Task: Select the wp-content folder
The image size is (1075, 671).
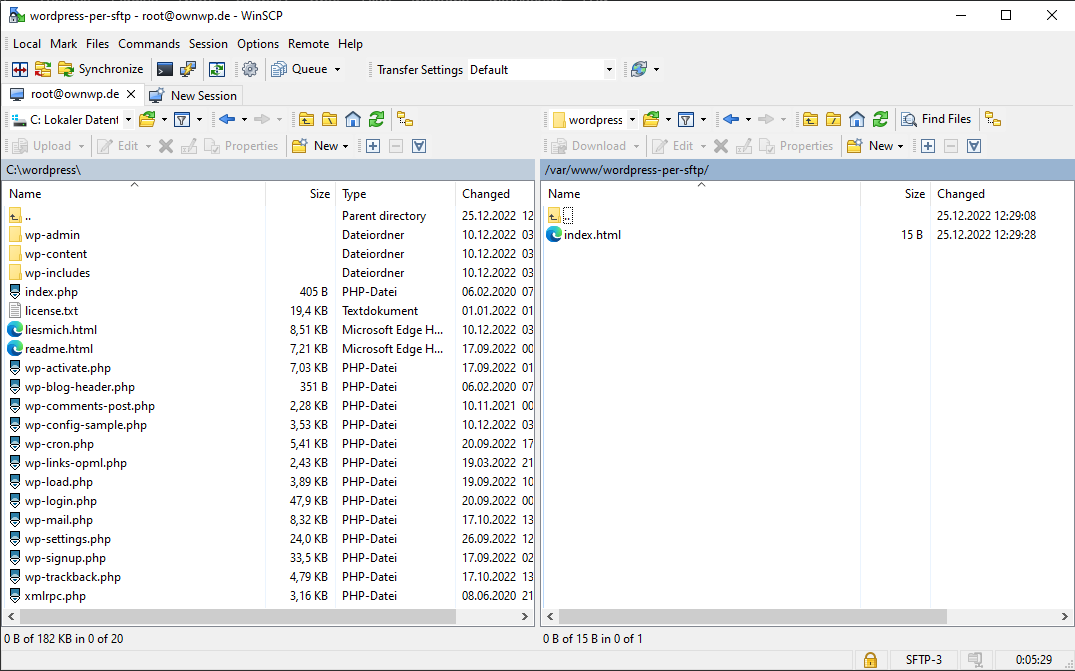Action: pos(56,254)
